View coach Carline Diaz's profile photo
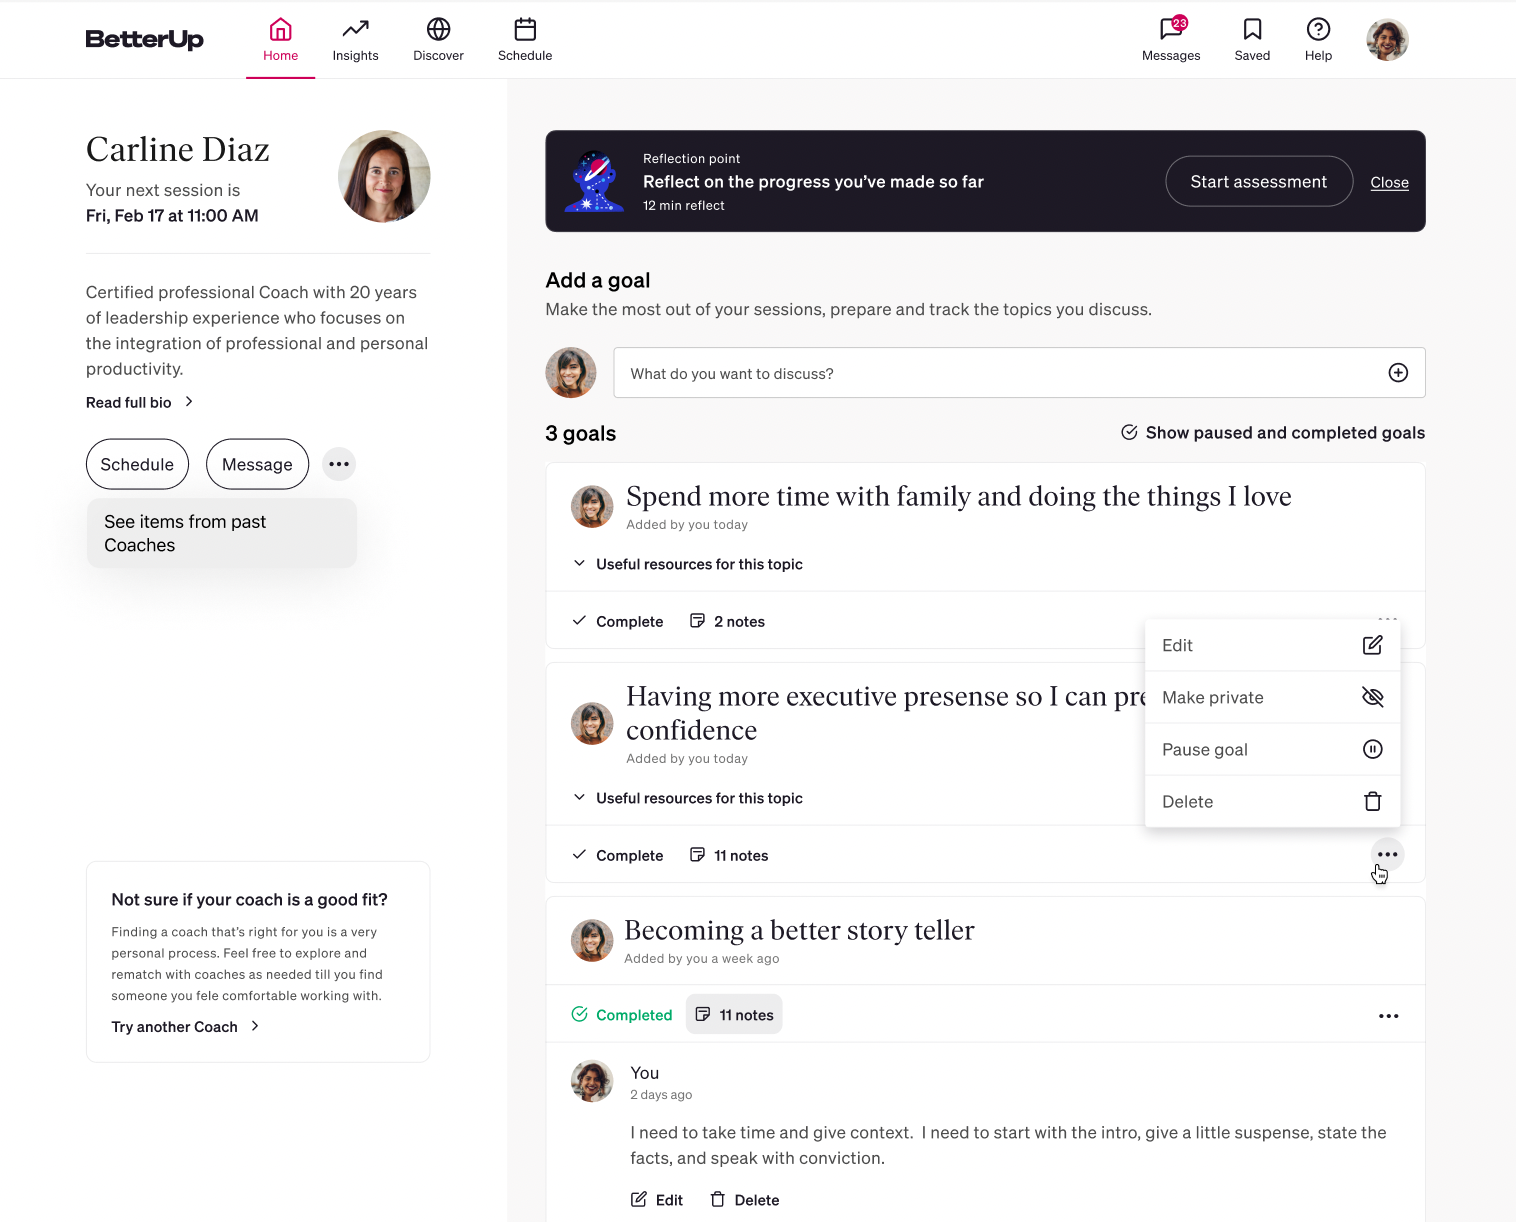The height and width of the screenshot is (1222, 1516). coord(384,176)
